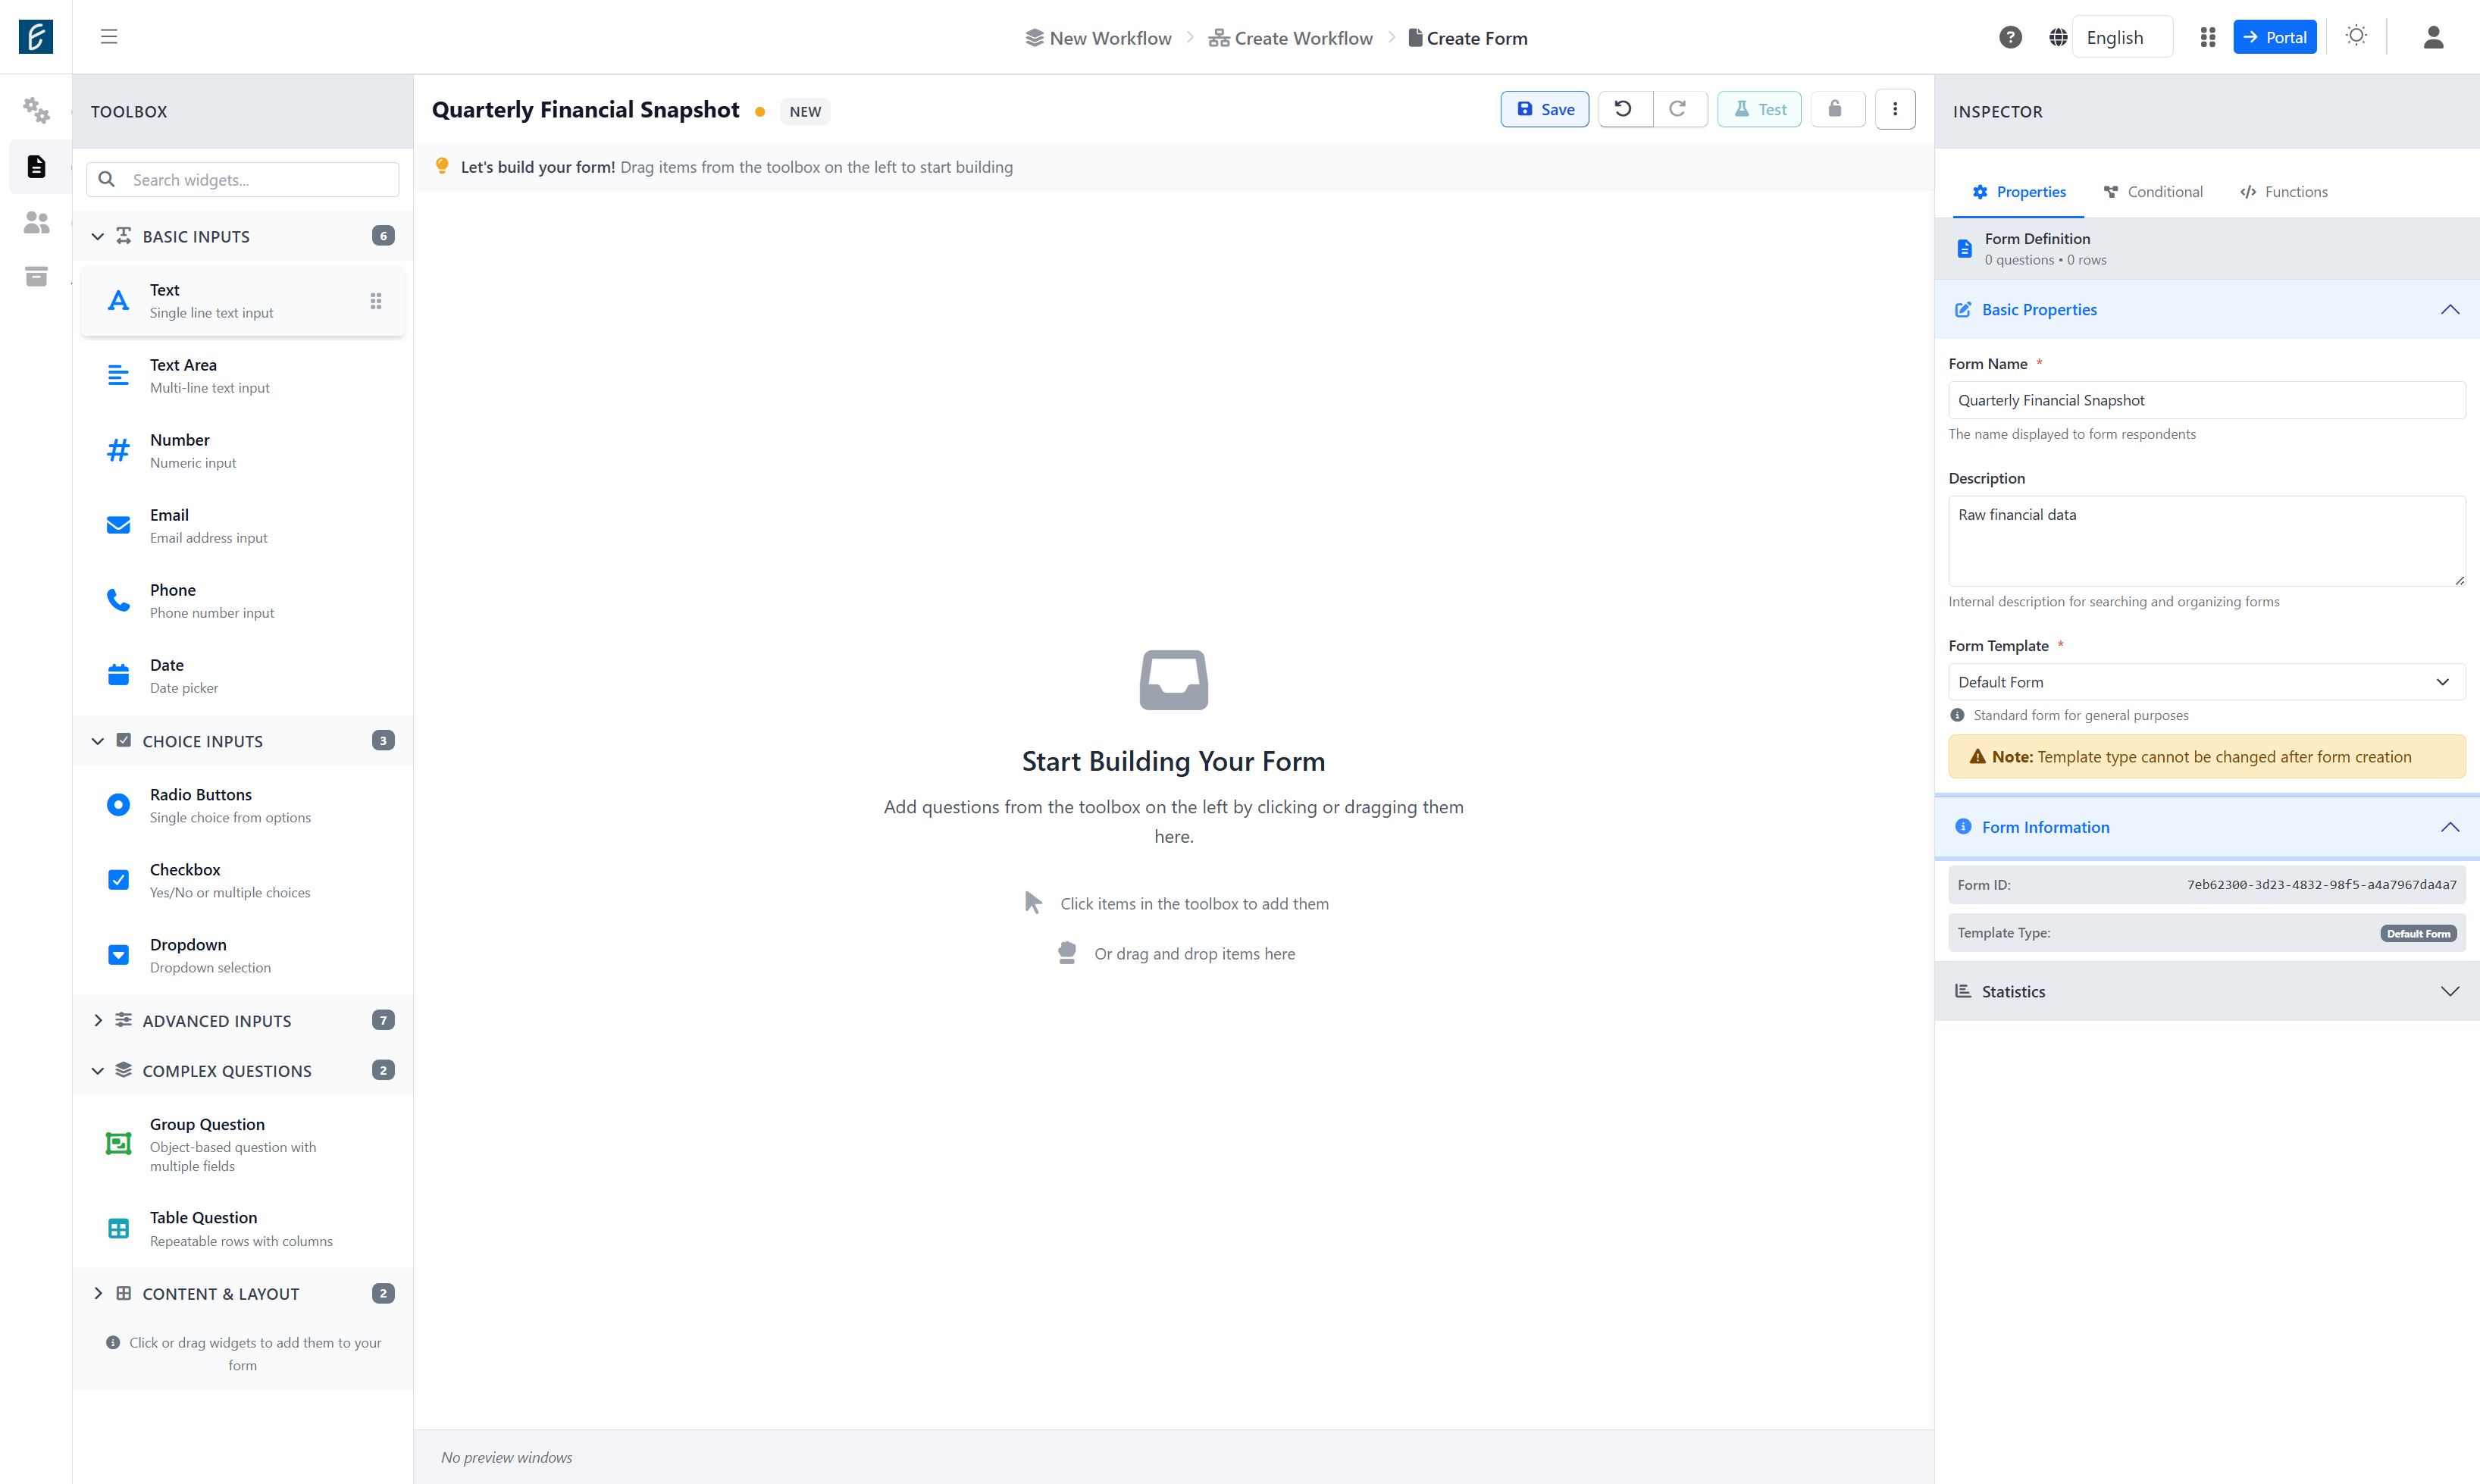
Task: Add the Text Area widget
Action: click(x=242, y=376)
